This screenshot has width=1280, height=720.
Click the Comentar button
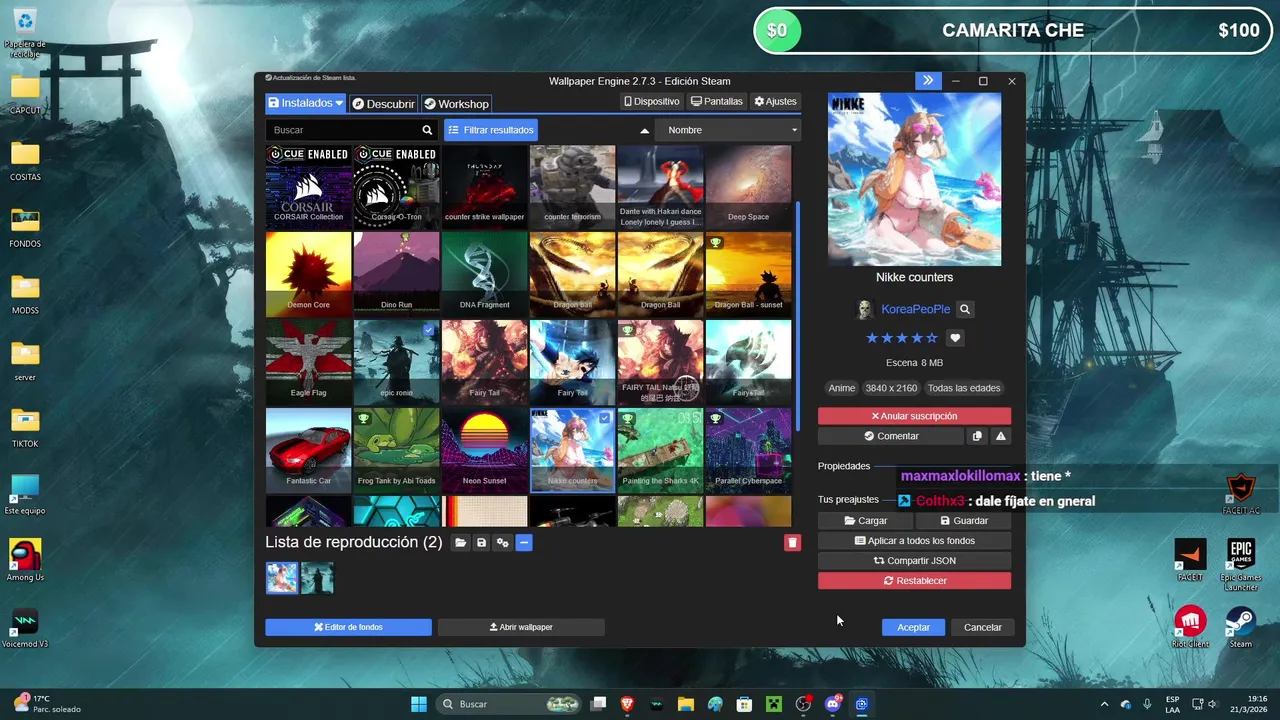coord(891,436)
